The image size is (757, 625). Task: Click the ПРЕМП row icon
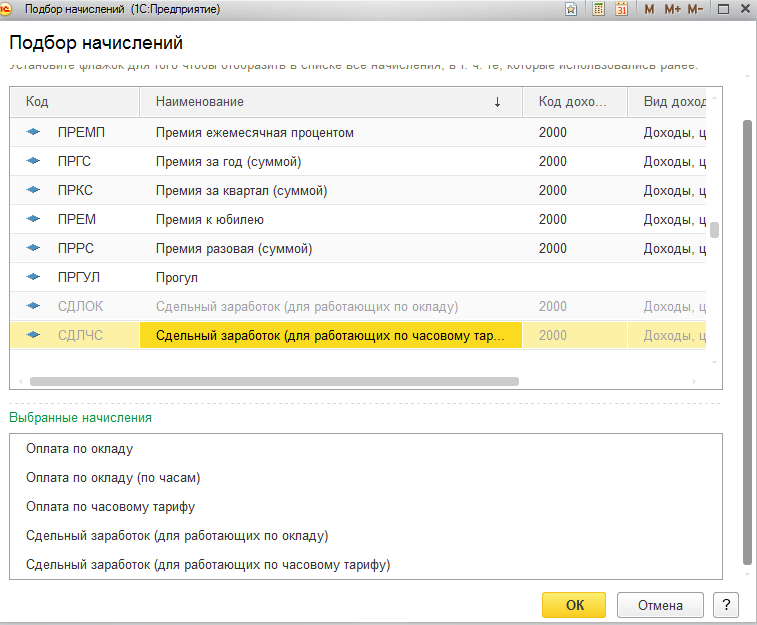coord(34,132)
